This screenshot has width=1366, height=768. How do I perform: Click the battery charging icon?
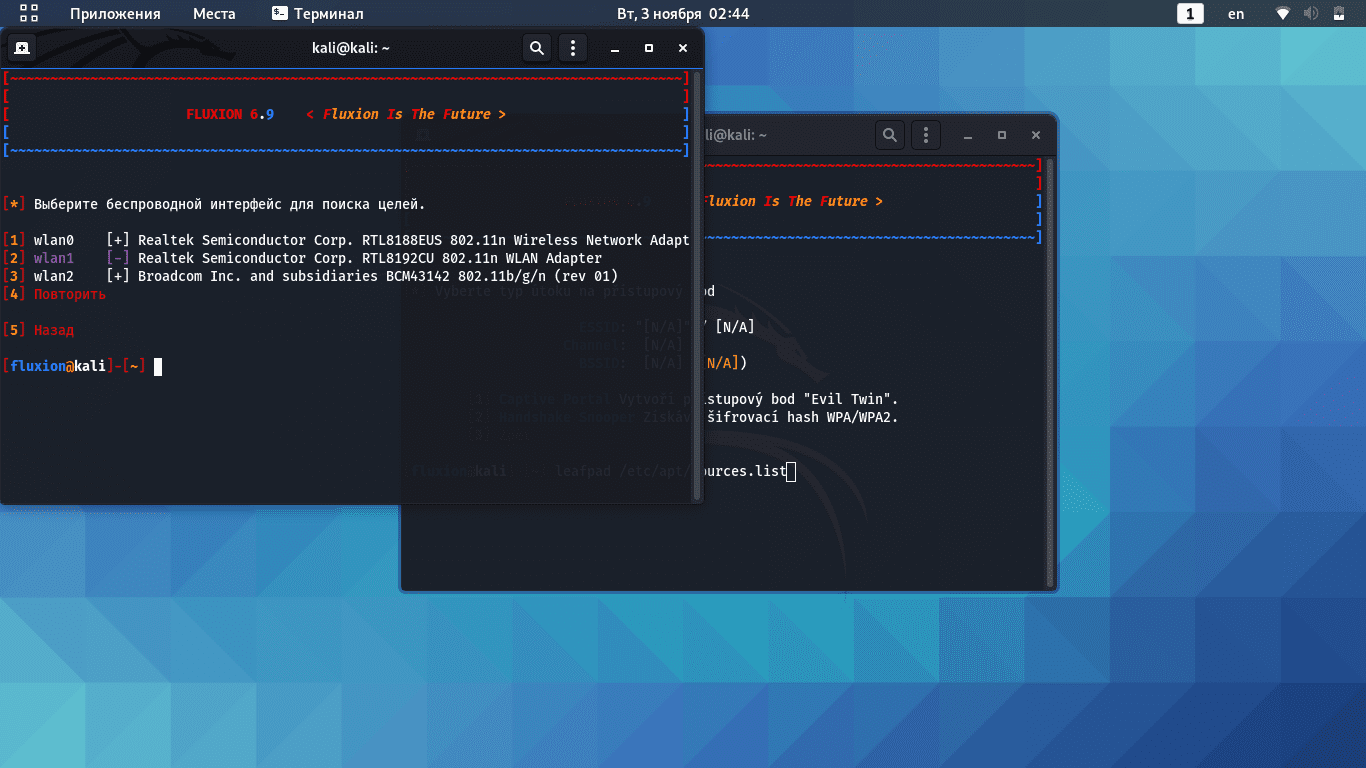pyautogui.click(x=1338, y=13)
